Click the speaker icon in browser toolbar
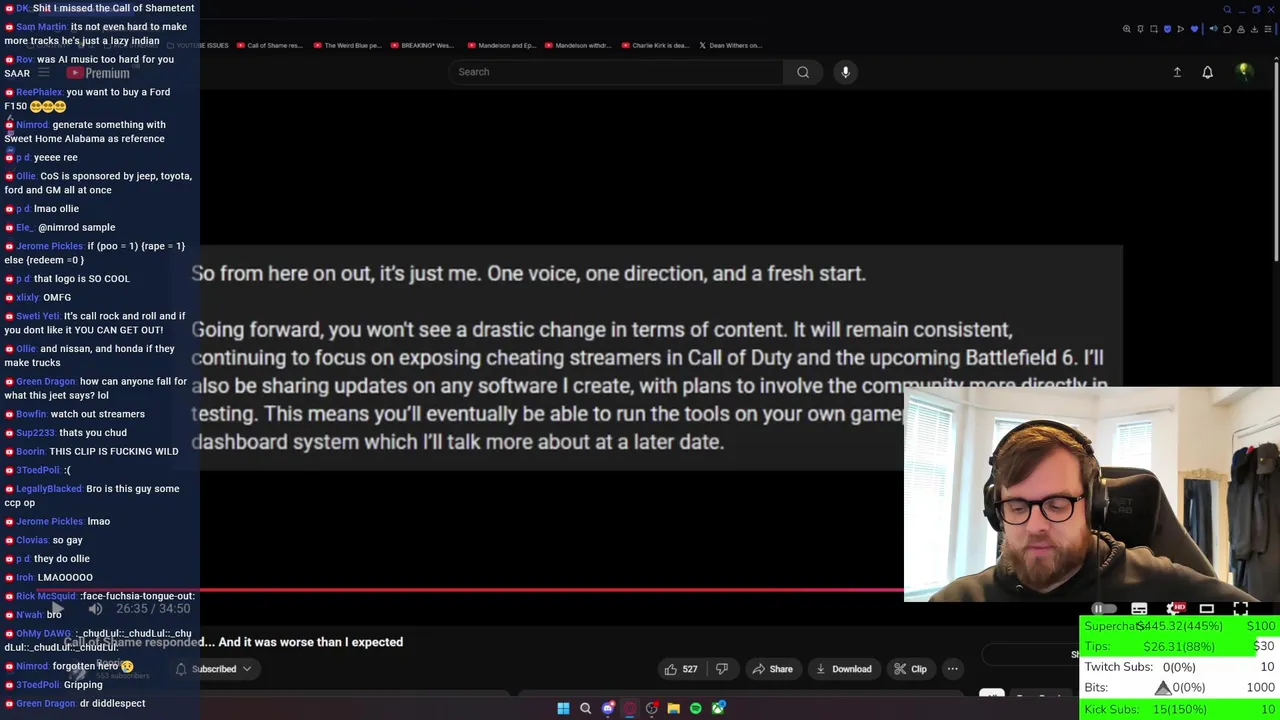 coord(1214,29)
